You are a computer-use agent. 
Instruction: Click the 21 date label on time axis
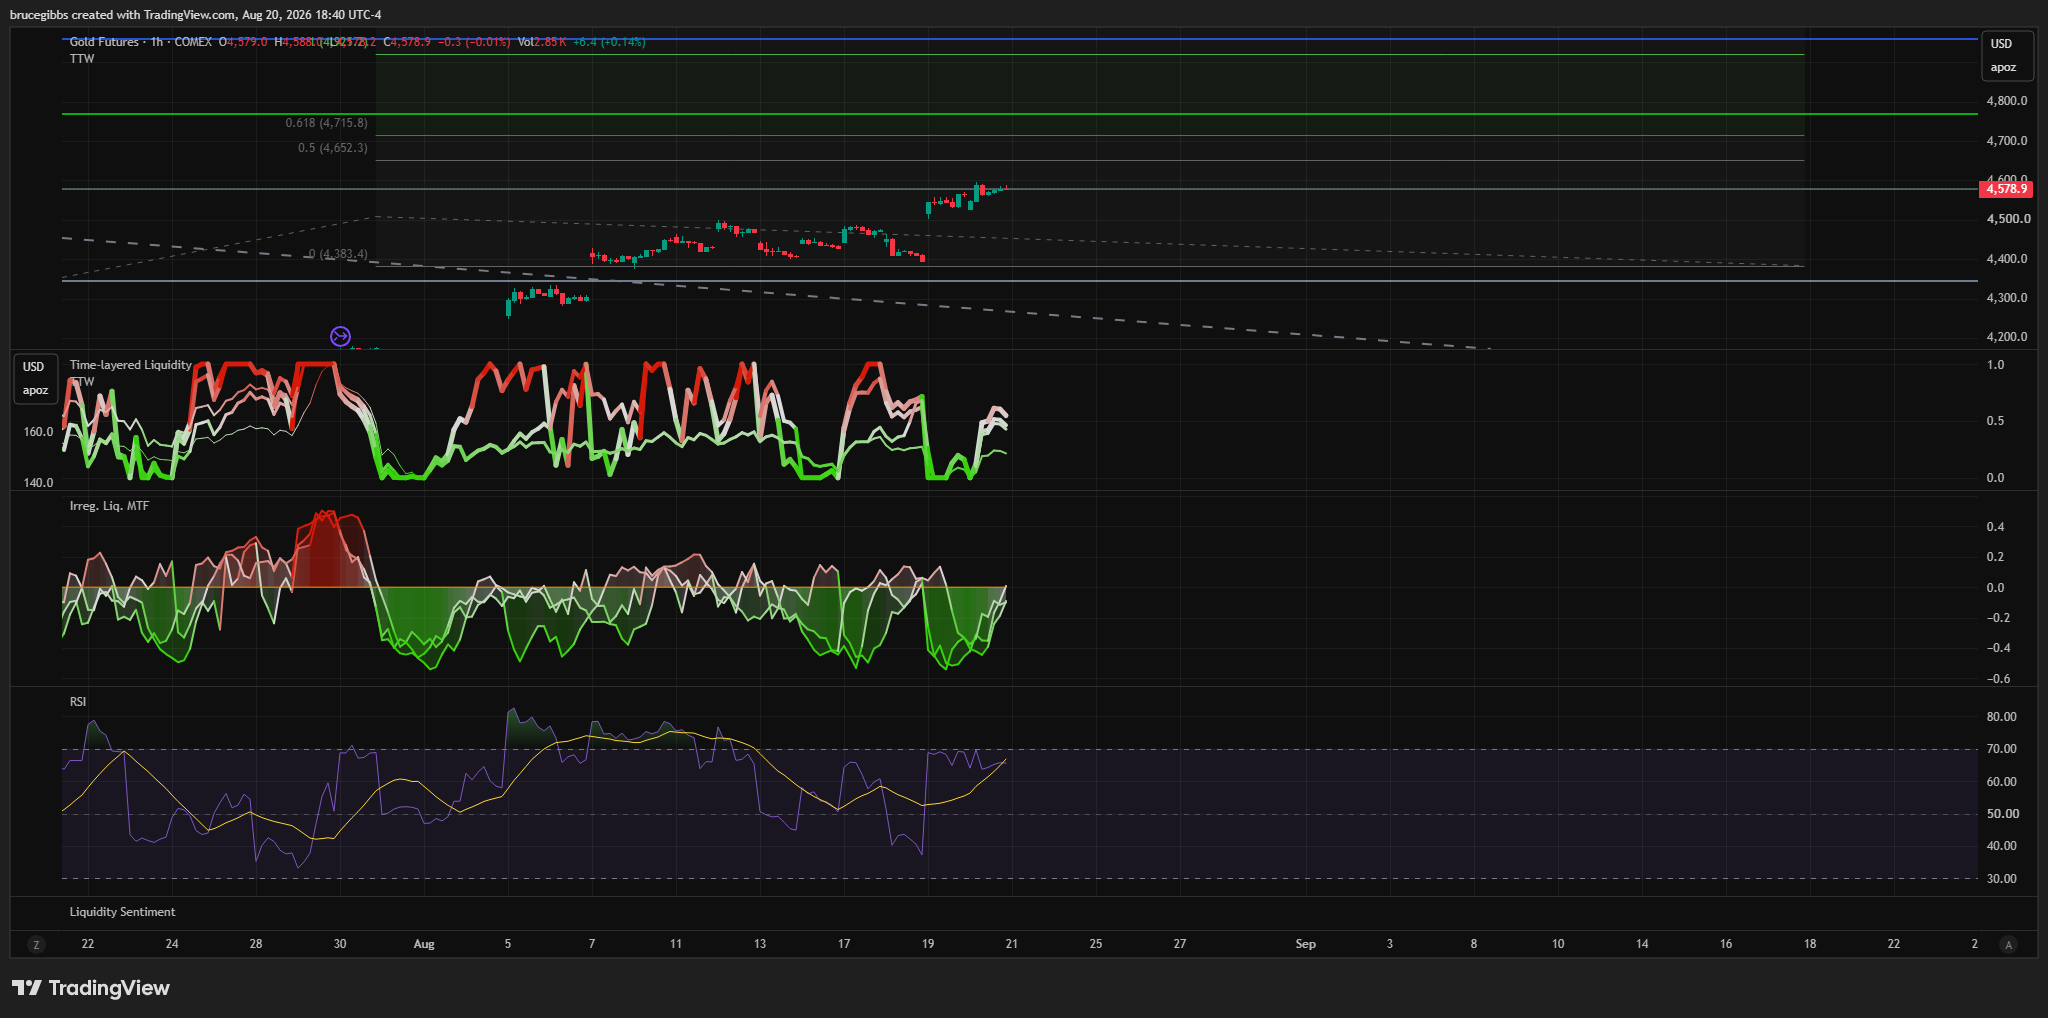tap(1012, 944)
